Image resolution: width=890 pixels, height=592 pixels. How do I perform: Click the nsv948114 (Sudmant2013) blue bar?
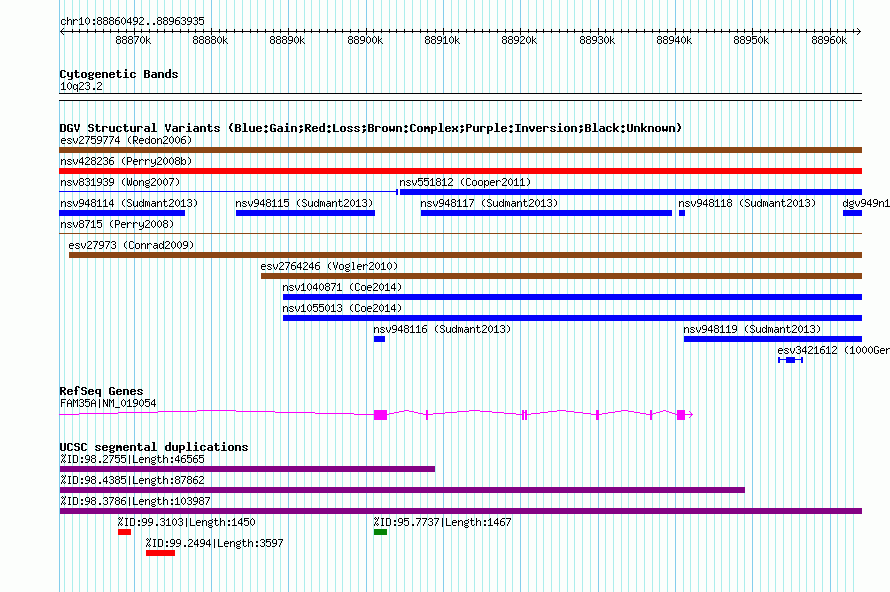(x=122, y=213)
